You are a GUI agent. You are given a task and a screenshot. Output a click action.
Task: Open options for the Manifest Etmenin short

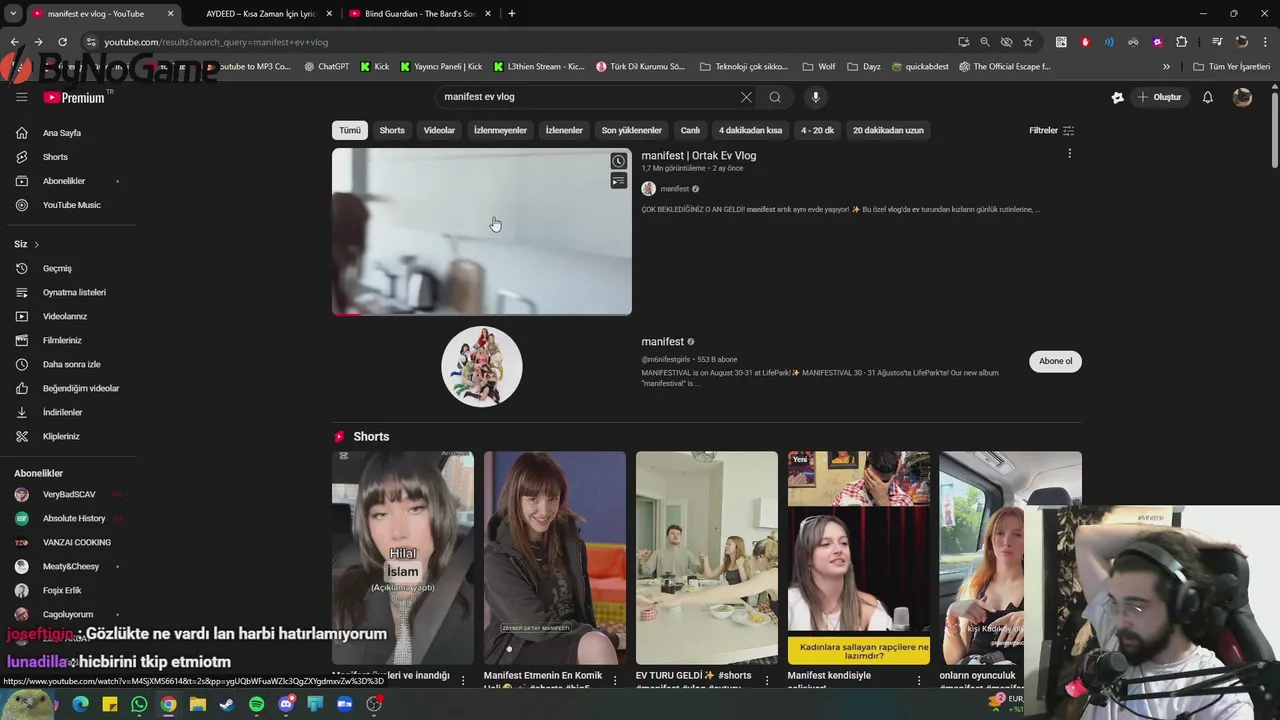coord(615,680)
